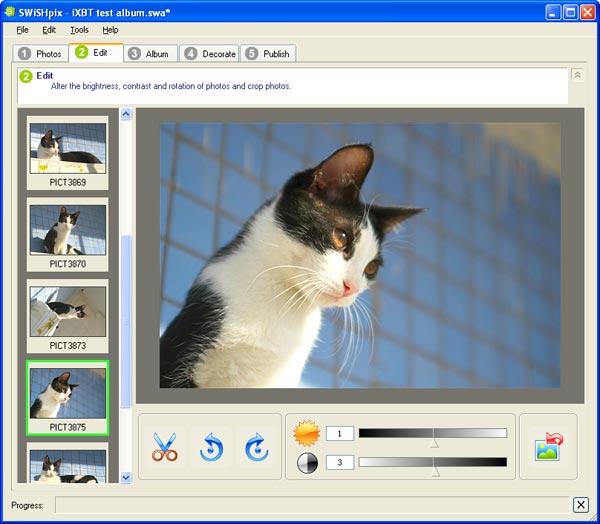Open the Tools menu
Screen dimensions: 600x524
(x=79, y=30)
